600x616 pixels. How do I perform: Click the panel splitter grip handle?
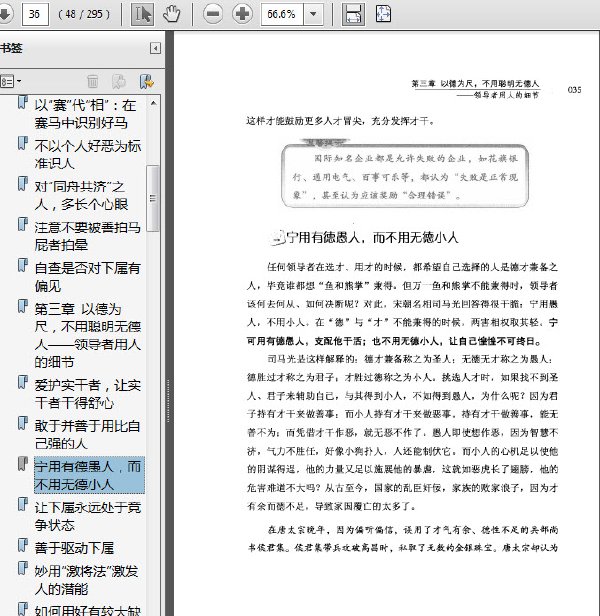[x=168, y=401]
